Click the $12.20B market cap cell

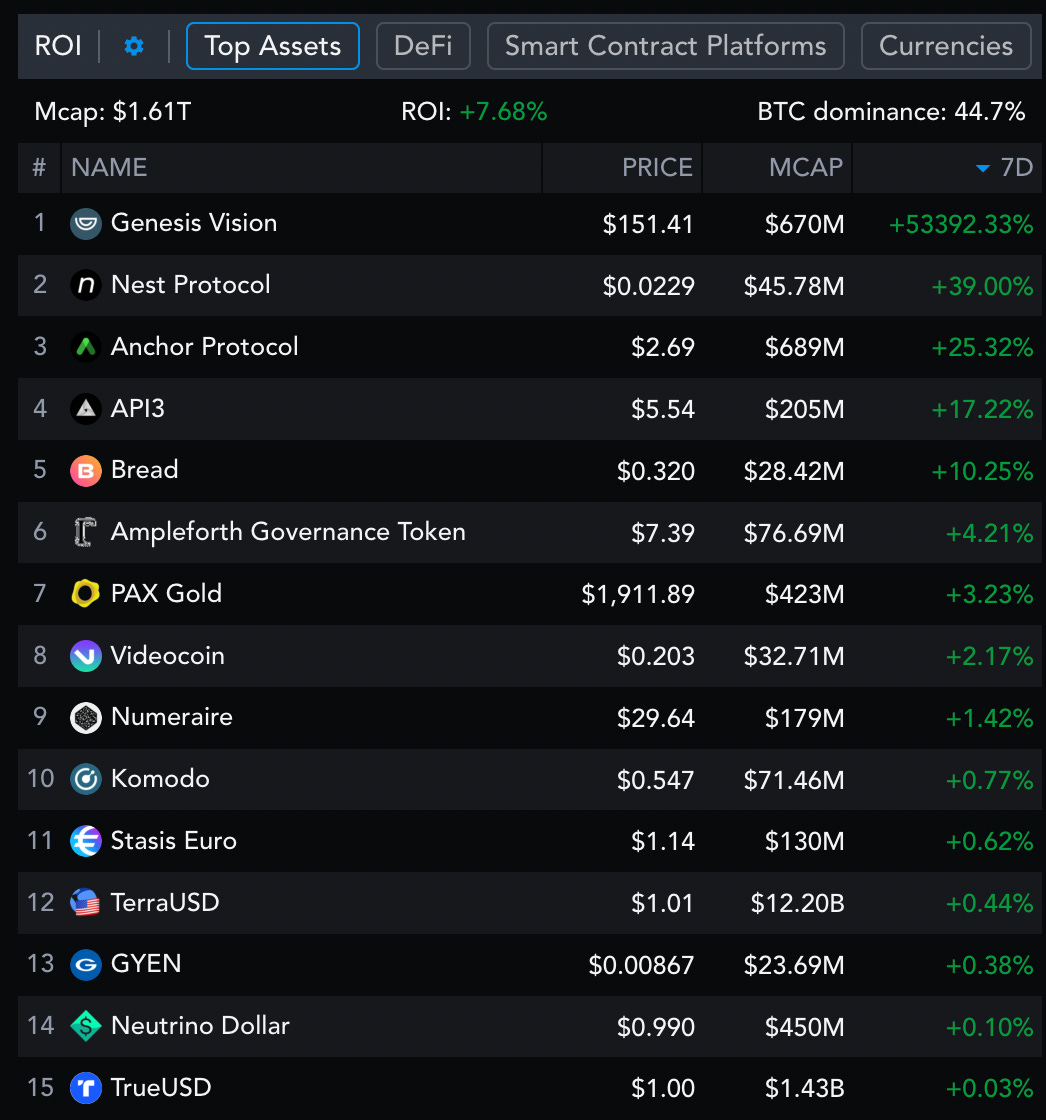[797, 904]
